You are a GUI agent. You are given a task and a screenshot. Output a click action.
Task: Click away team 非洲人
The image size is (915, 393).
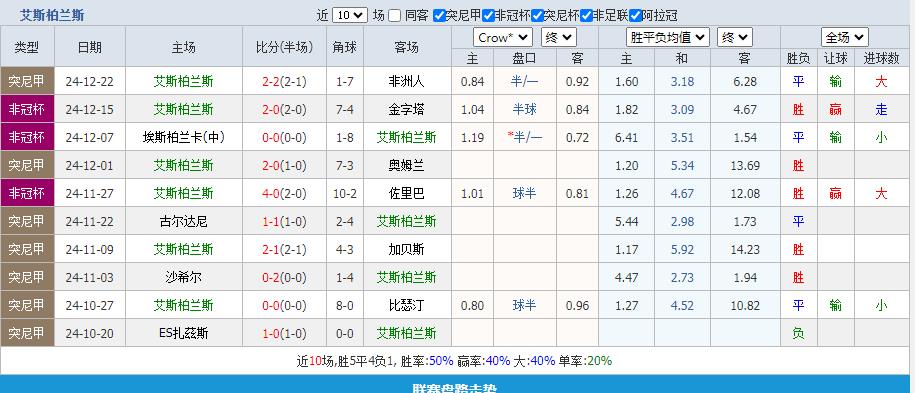click(x=407, y=81)
